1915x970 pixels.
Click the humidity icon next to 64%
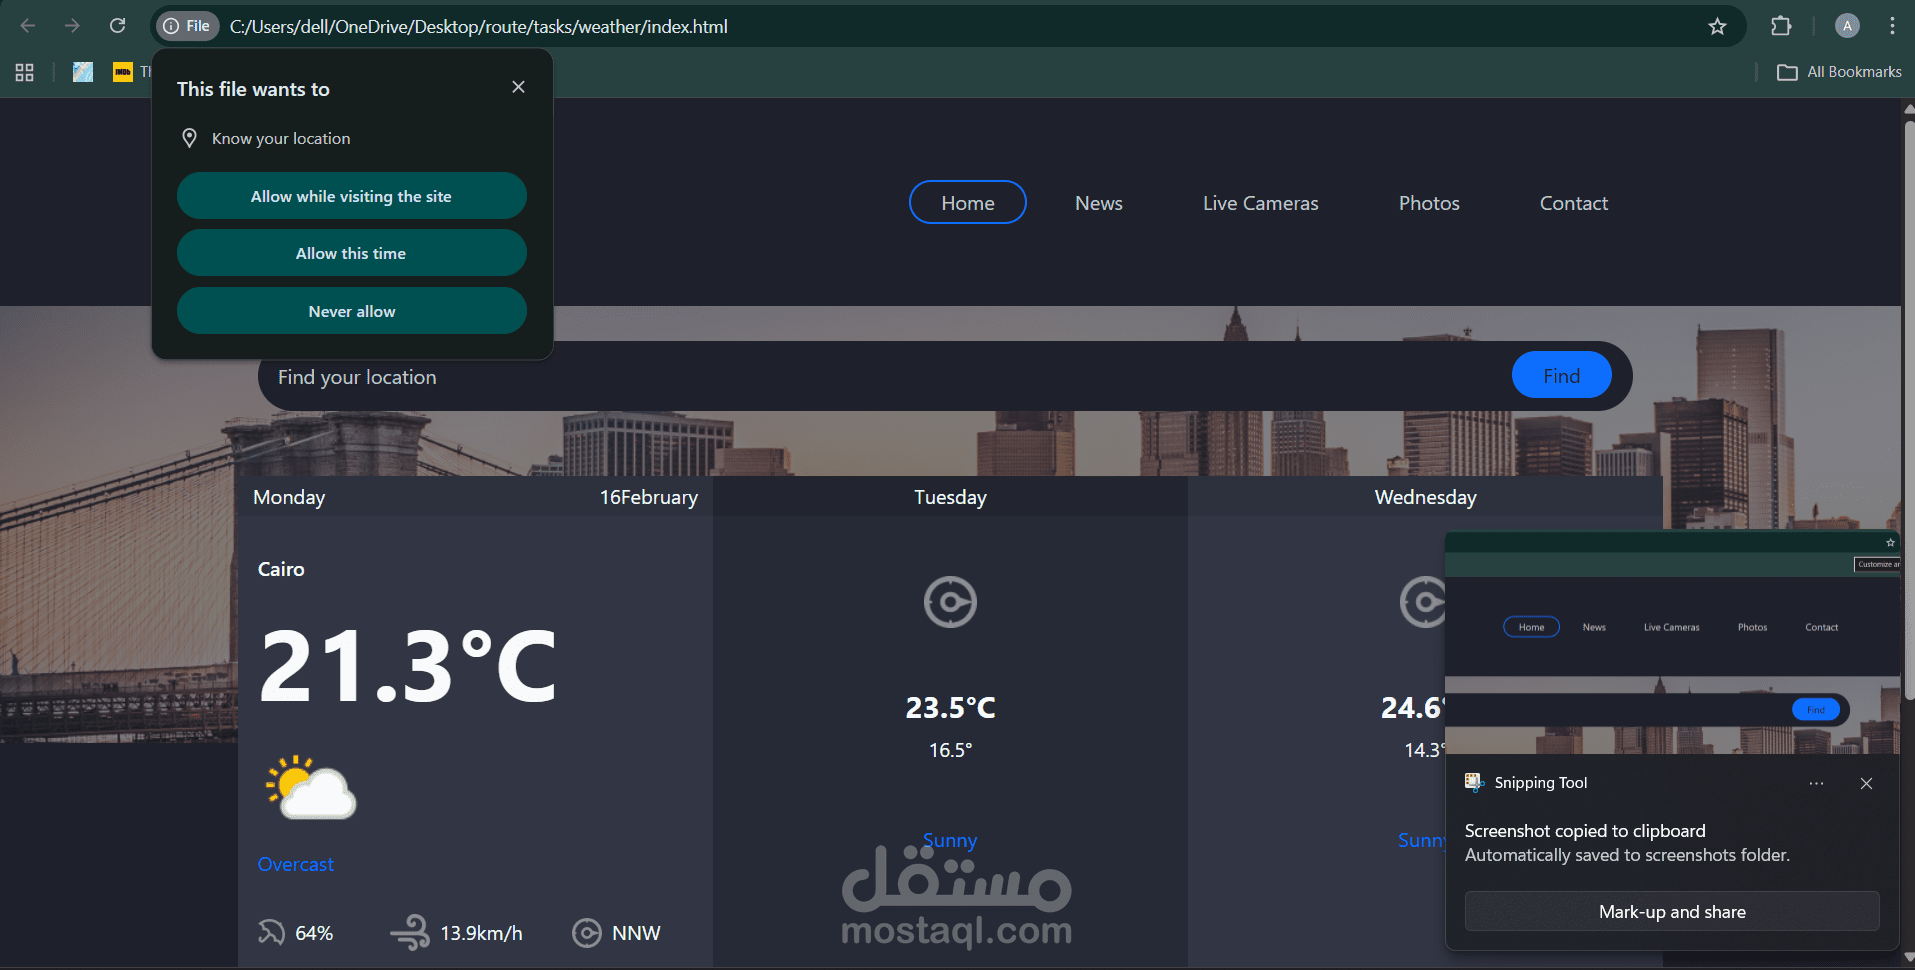[270, 932]
